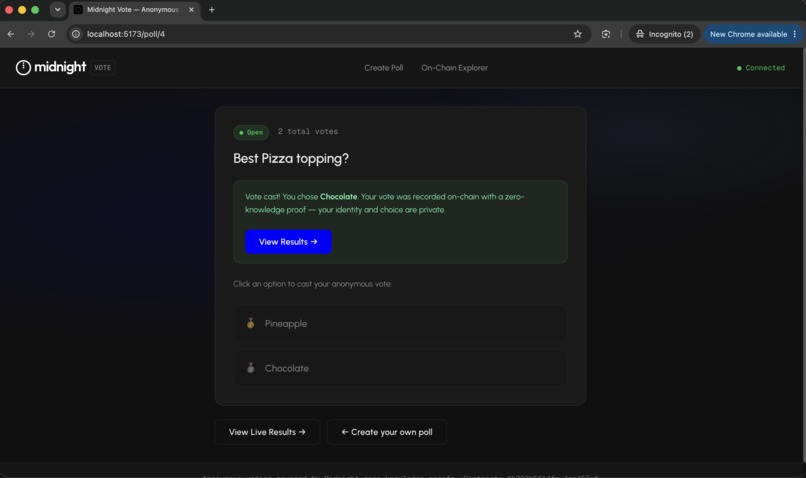The width and height of the screenshot is (806, 478).
Task: Click the Connected status indicator
Action: click(761, 68)
